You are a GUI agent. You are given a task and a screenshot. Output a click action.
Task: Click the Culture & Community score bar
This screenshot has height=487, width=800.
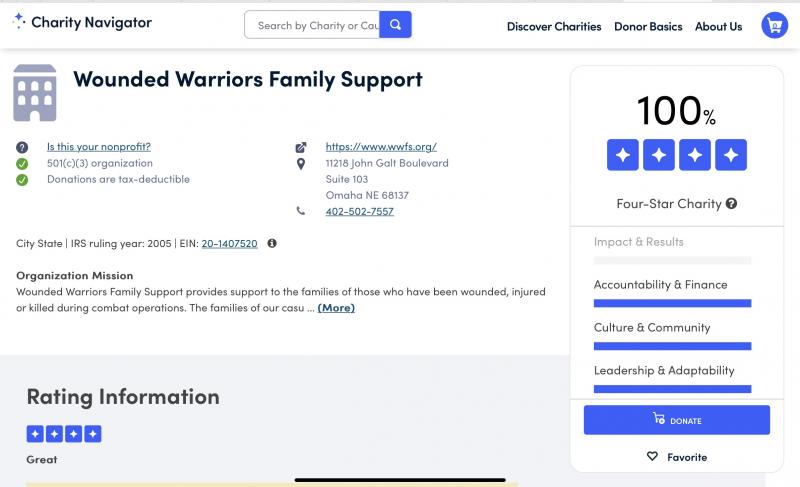click(672, 346)
